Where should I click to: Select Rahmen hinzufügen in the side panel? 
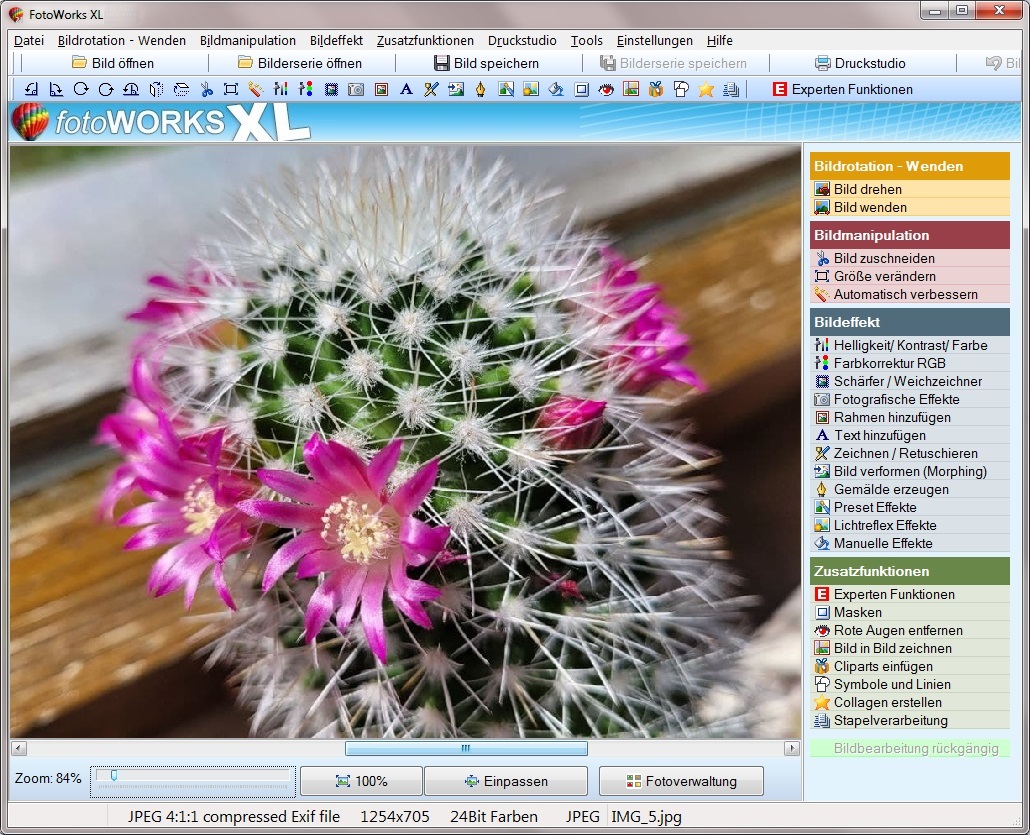point(910,417)
